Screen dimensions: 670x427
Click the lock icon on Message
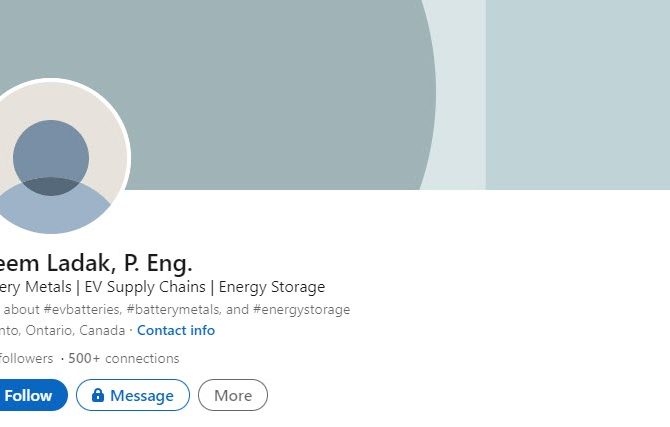98,395
